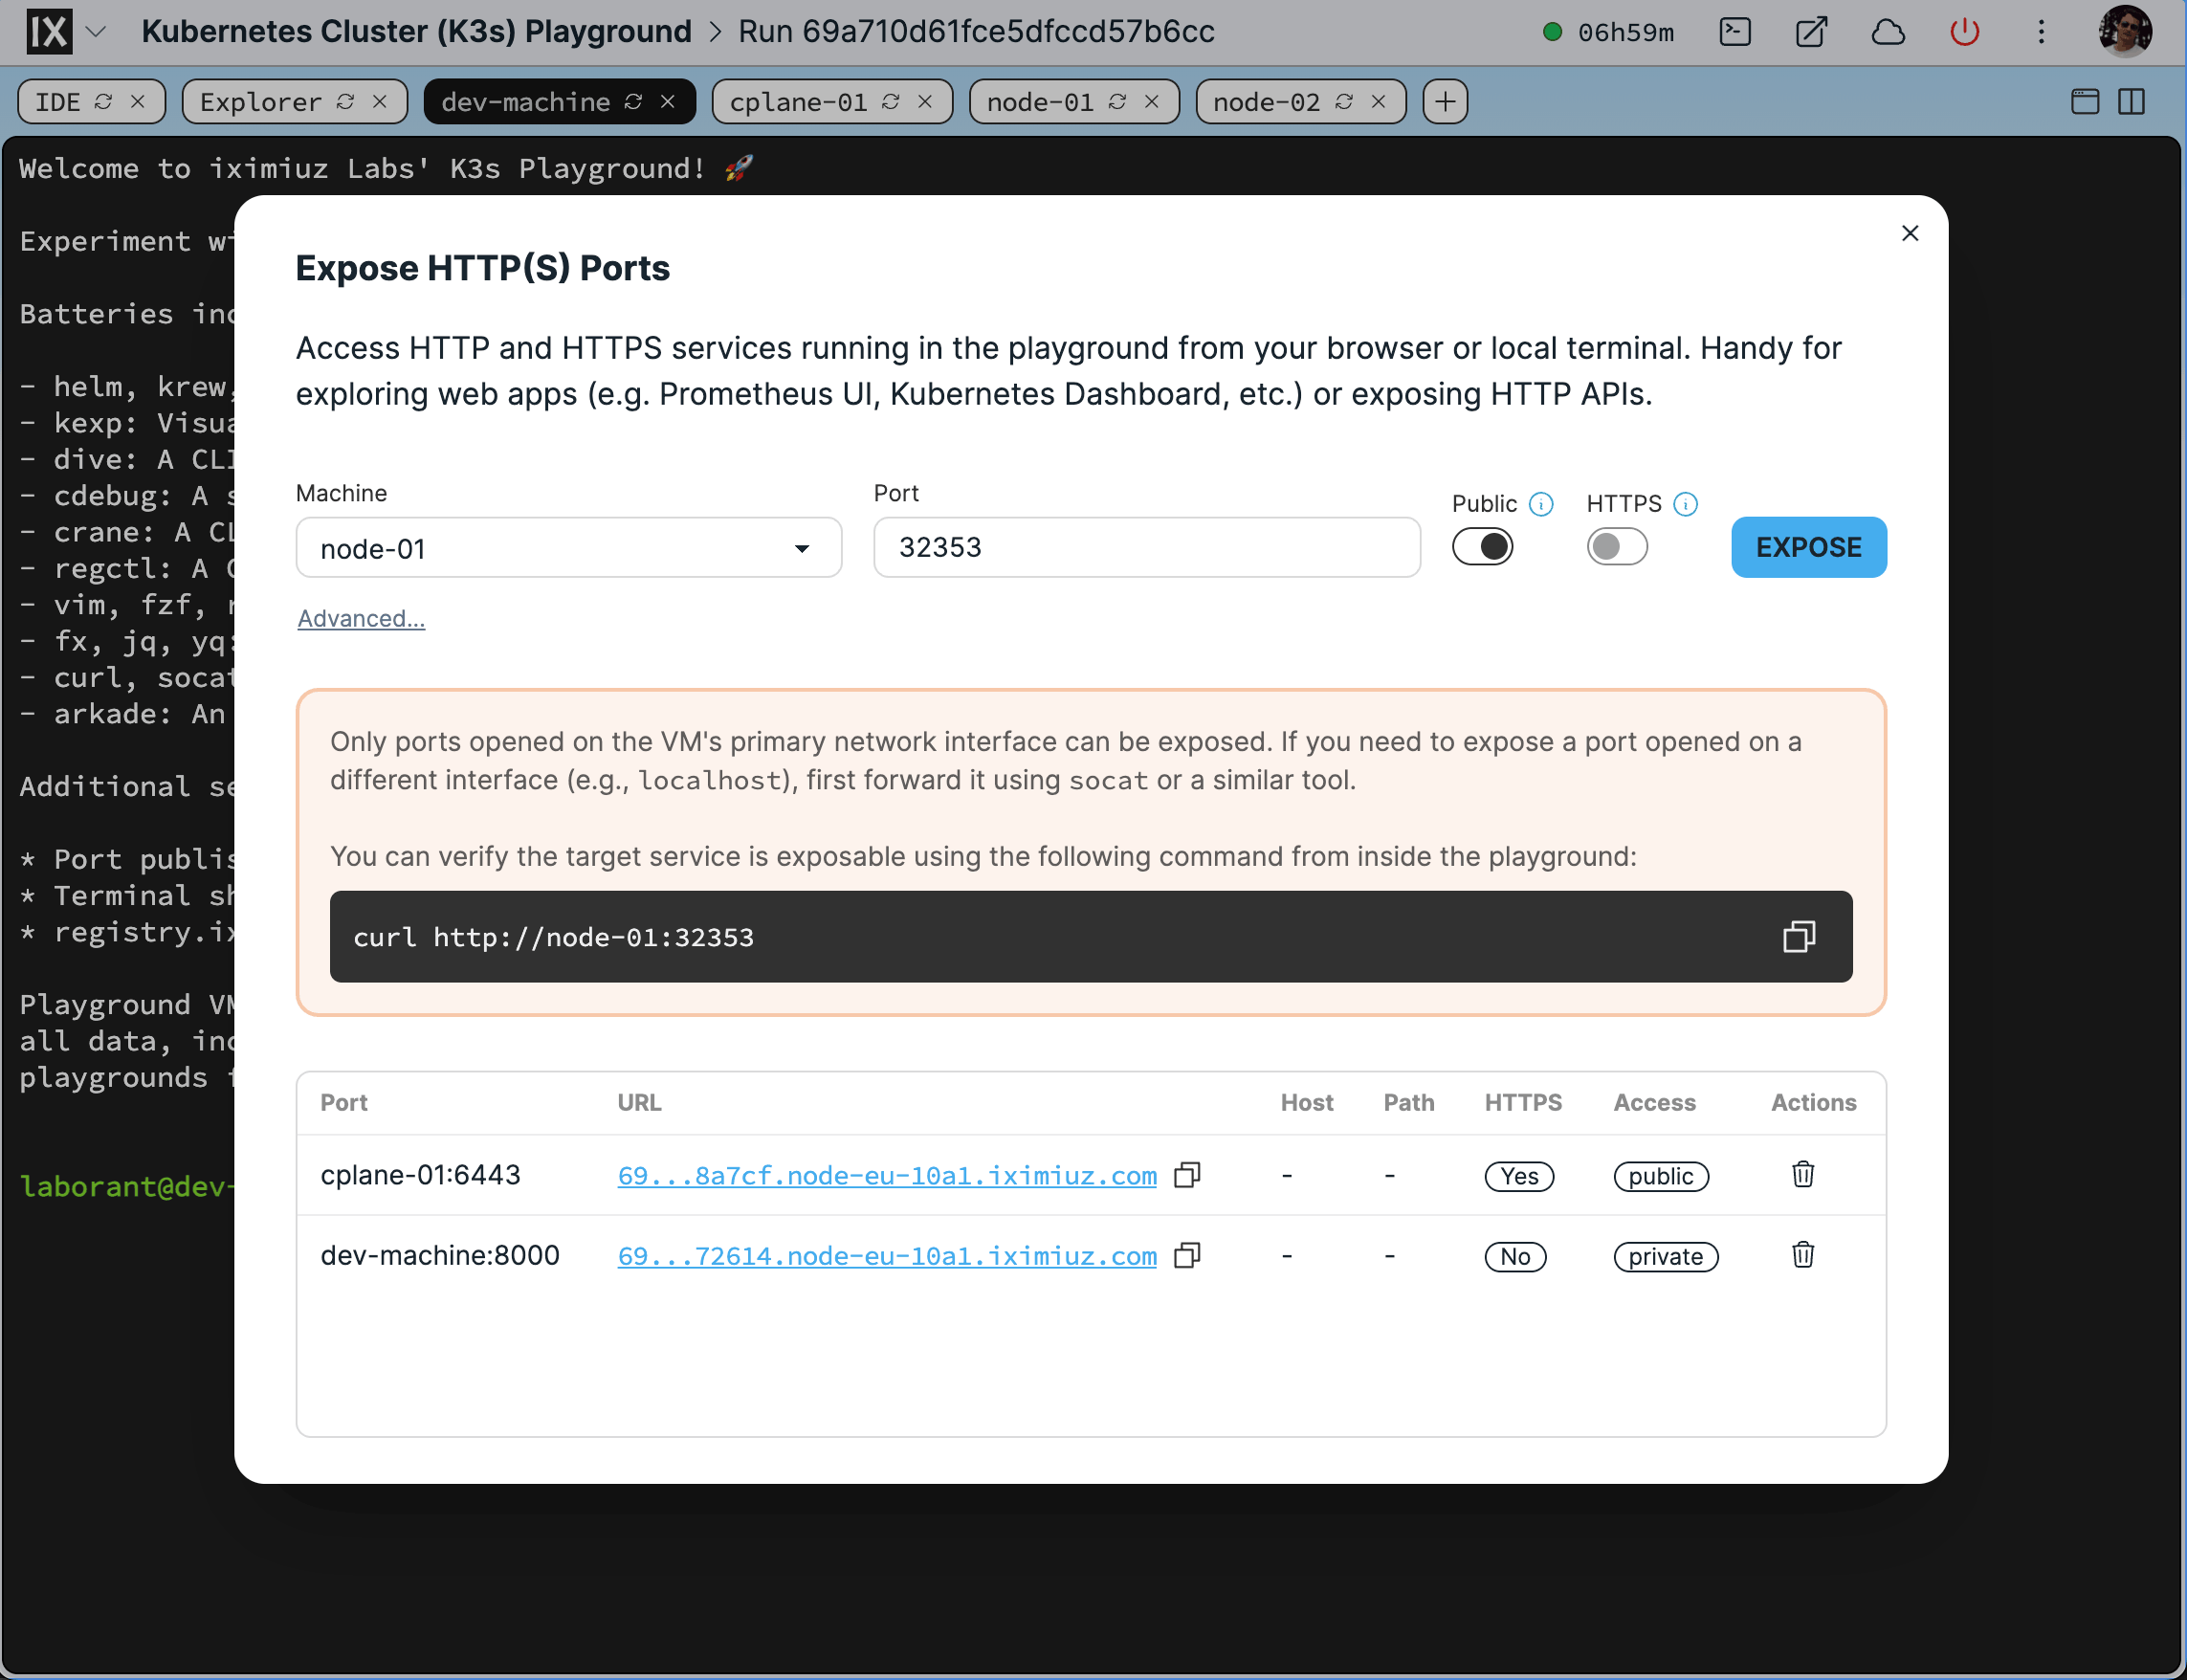This screenshot has width=2187, height=1680.
Task: Click the cloud sync icon
Action: [x=1888, y=31]
